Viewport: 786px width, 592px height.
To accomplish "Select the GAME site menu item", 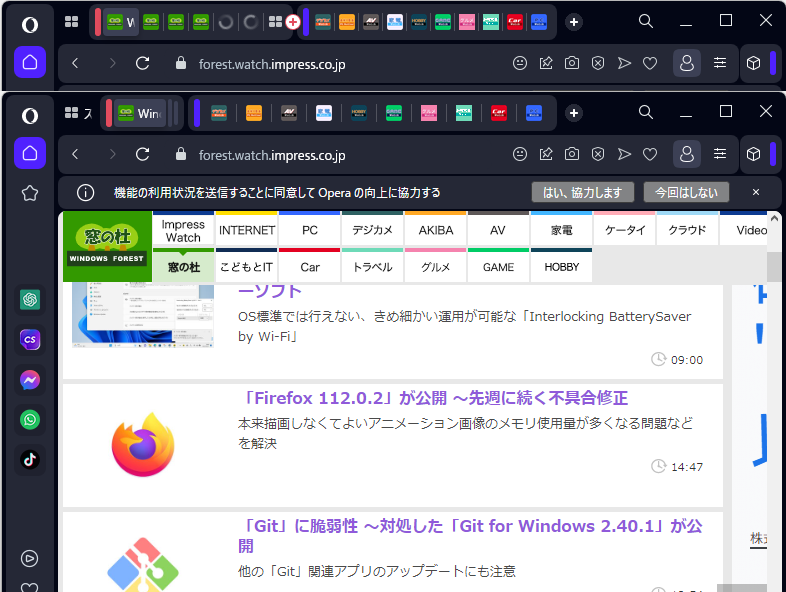I will (x=498, y=266).
